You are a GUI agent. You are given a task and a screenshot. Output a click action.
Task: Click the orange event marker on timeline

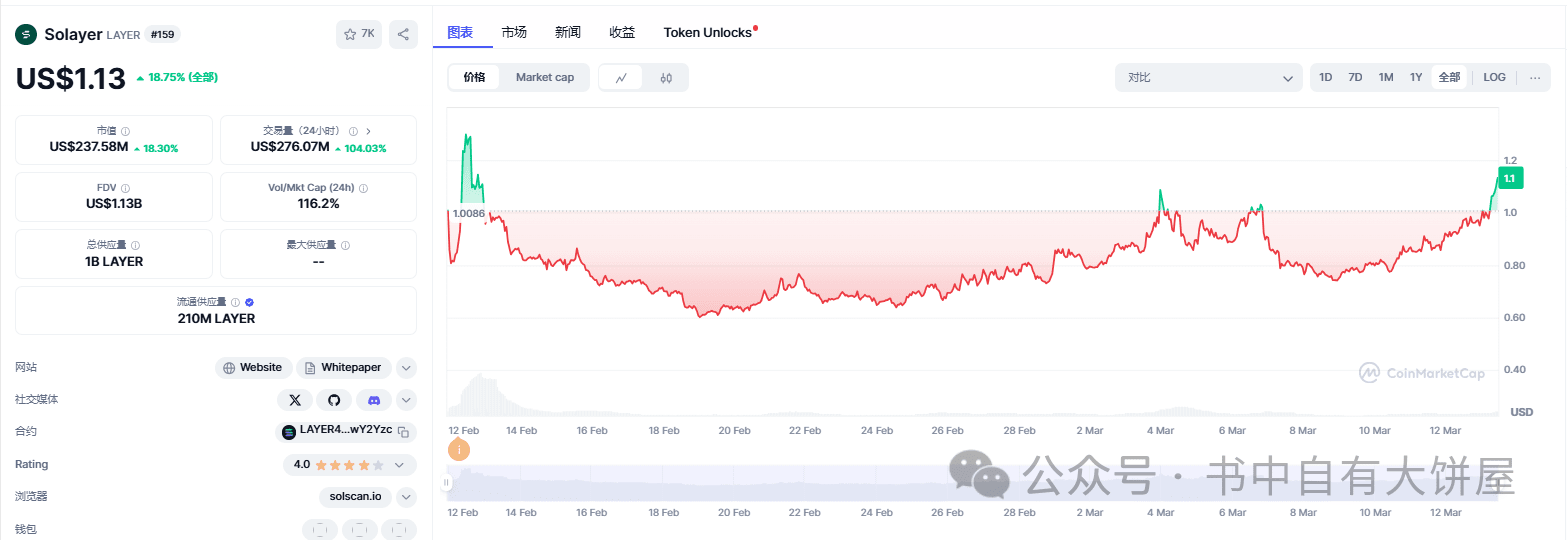pyautogui.click(x=459, y=450)
